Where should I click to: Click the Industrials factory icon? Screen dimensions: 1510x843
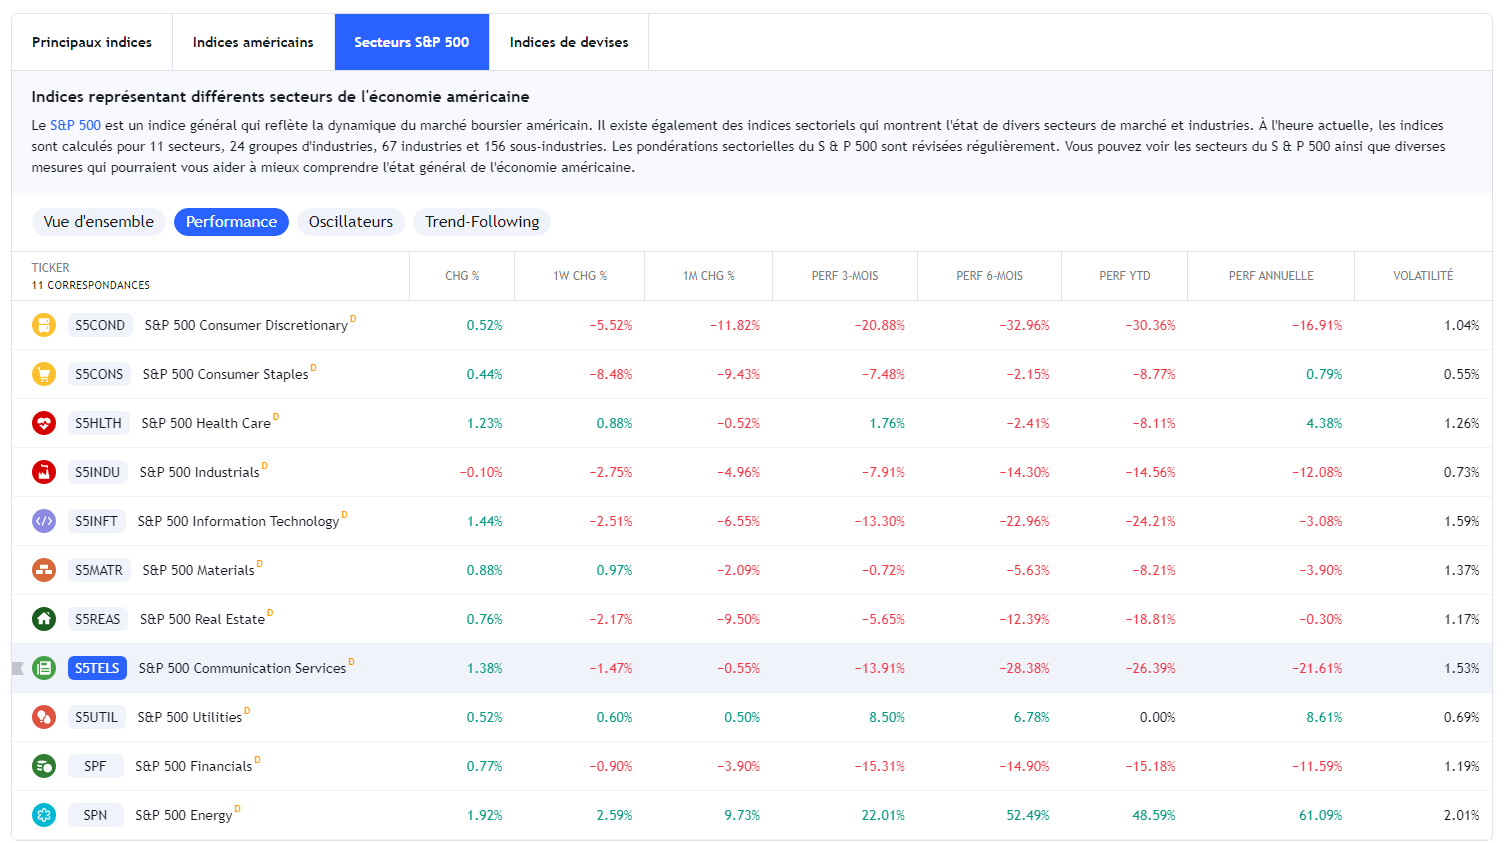[44, 472]
